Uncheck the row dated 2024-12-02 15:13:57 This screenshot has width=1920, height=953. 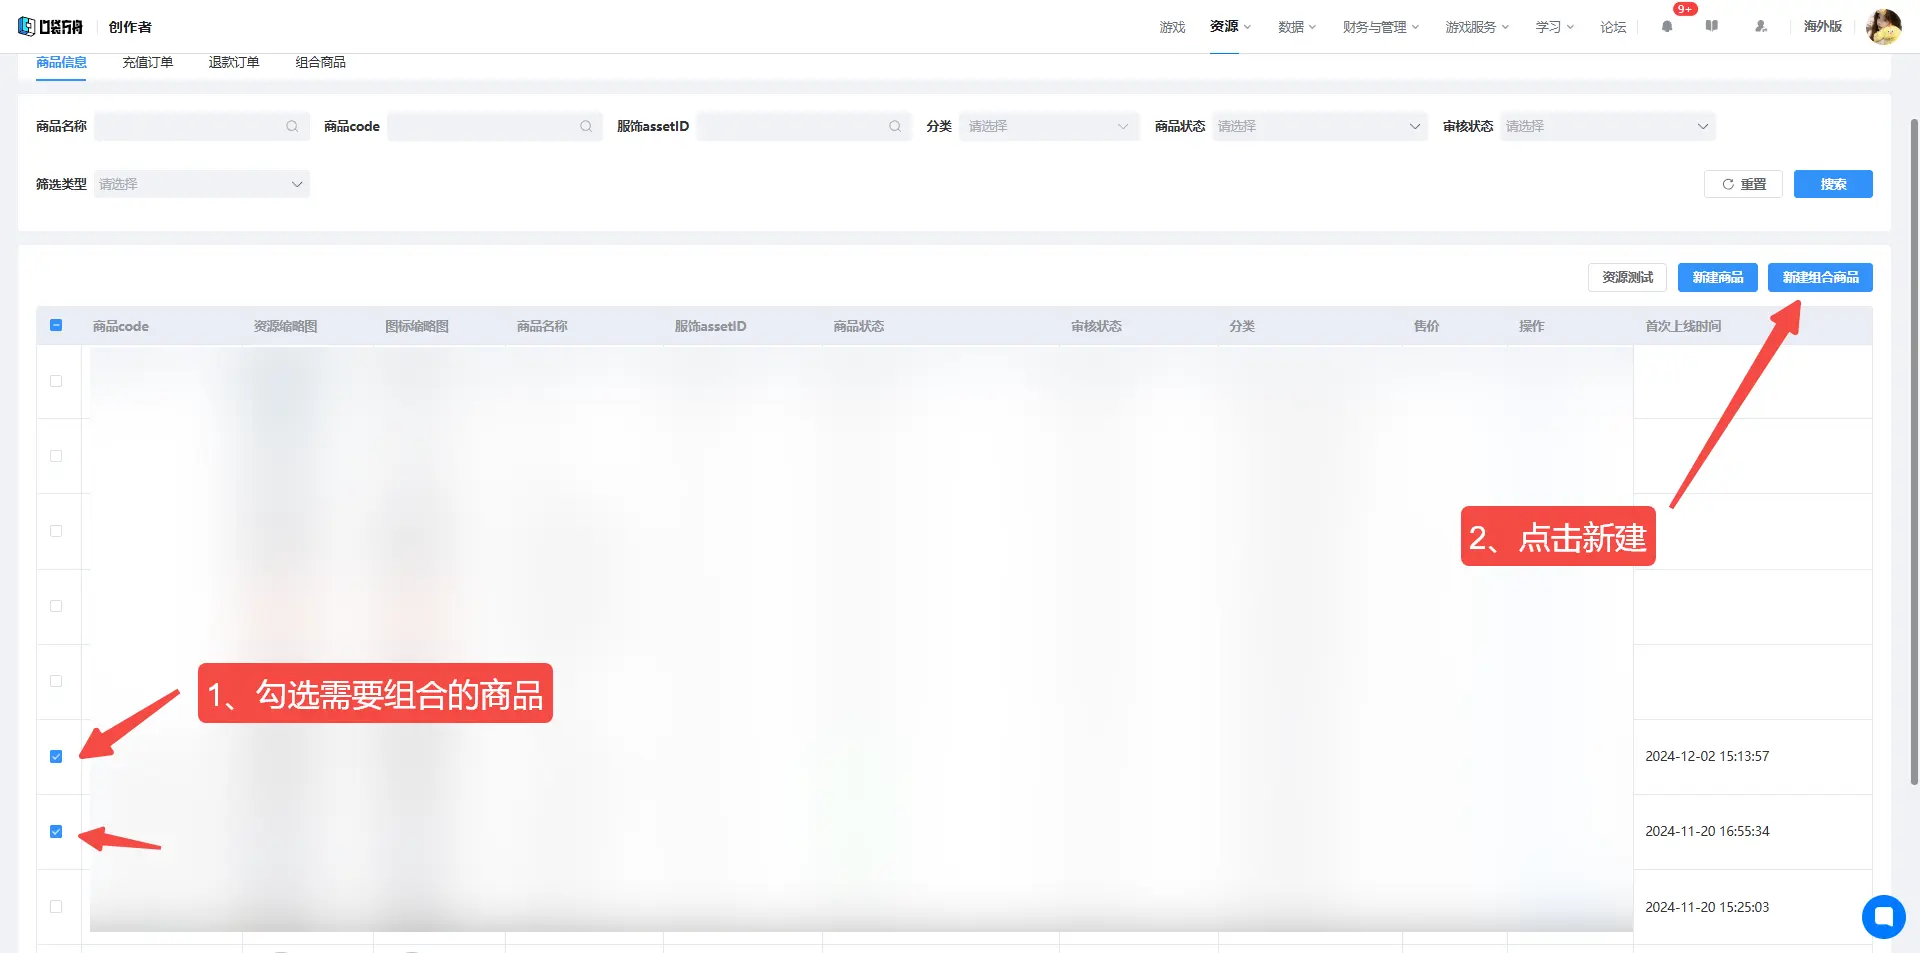tap(56, 757)
